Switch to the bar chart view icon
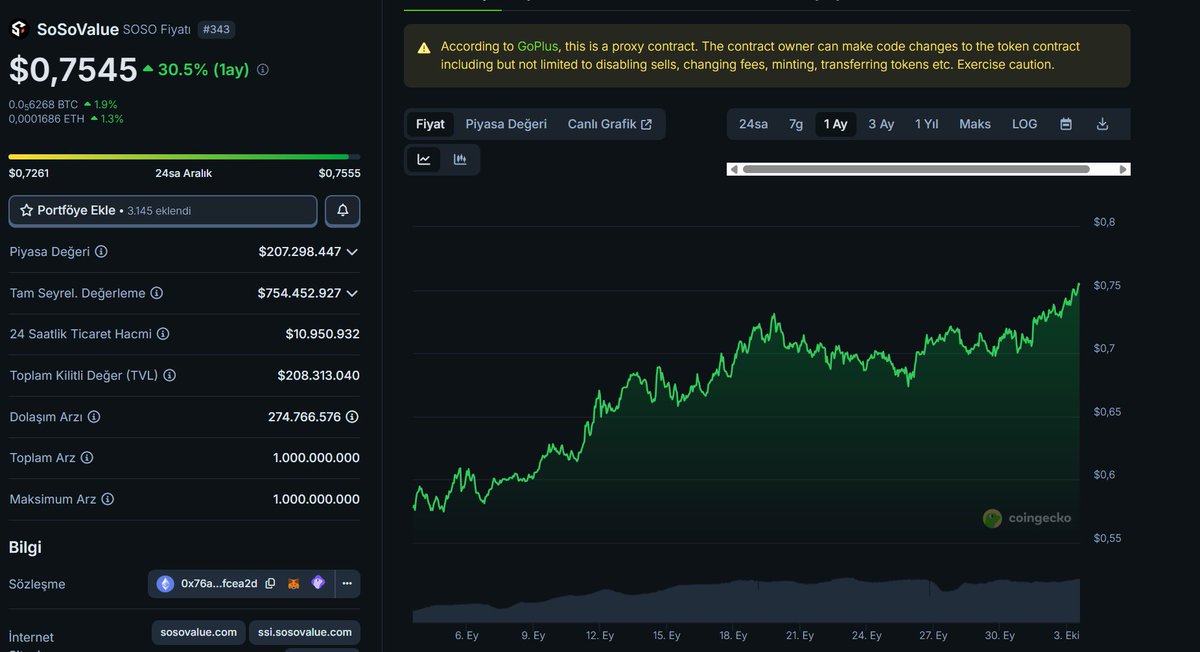1200x652 pixels. pyautogui.click(x=461, y=159)
